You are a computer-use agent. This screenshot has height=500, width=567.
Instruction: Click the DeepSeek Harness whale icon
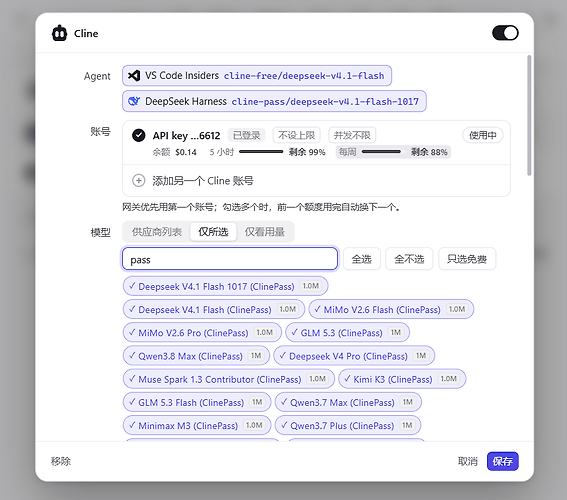click(134, 101)
